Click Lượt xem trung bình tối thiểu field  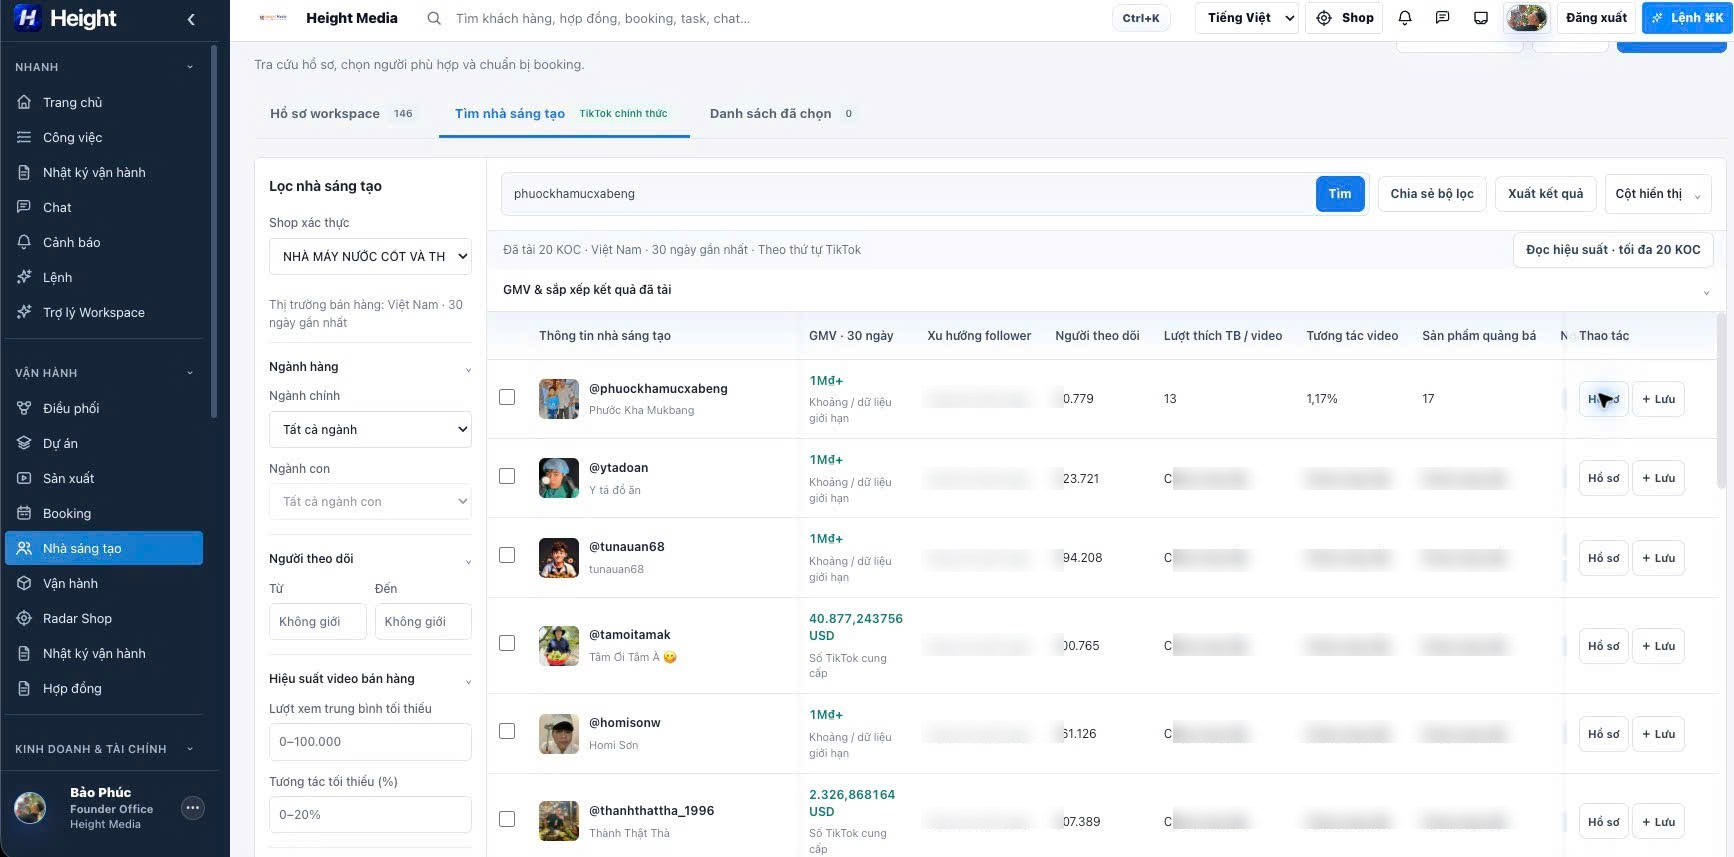point(370,742)
